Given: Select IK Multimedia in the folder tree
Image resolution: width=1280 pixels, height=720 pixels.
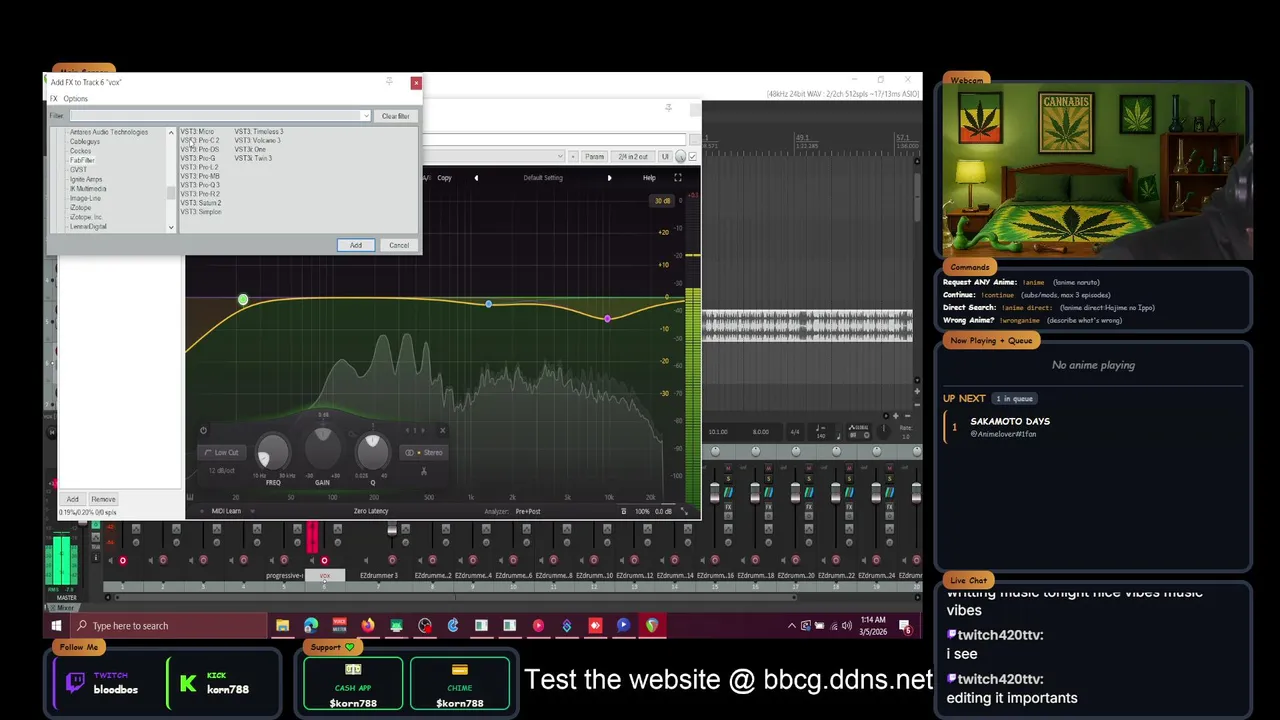Looking at the screenshot, I should [88, 189].
